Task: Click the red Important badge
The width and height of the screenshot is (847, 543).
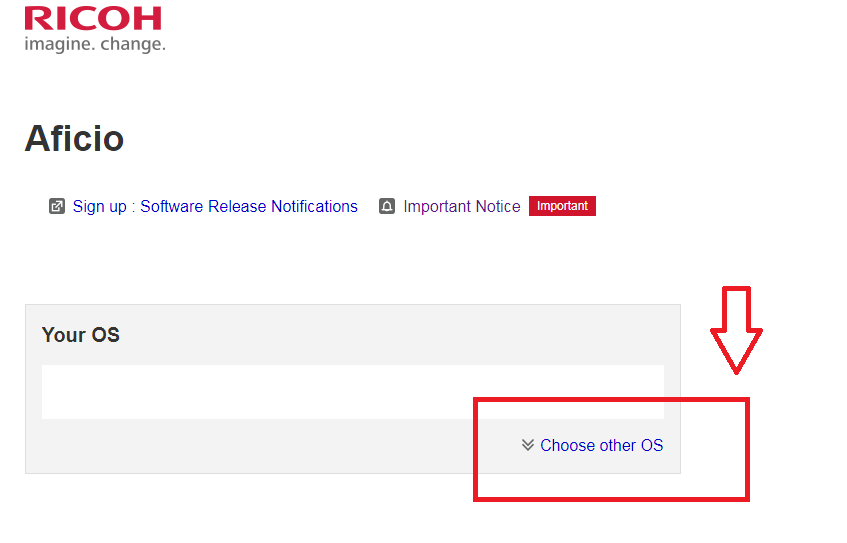Action: [562, 206]
